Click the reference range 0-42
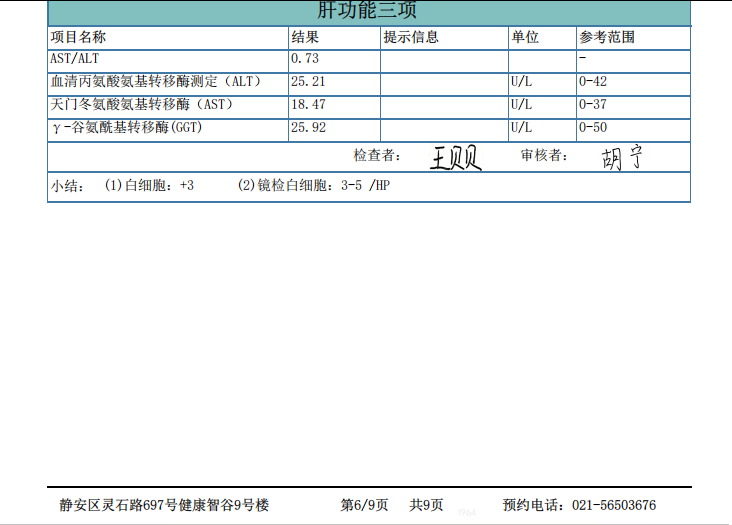The image size is (732, 525). (x=593, y=82)
